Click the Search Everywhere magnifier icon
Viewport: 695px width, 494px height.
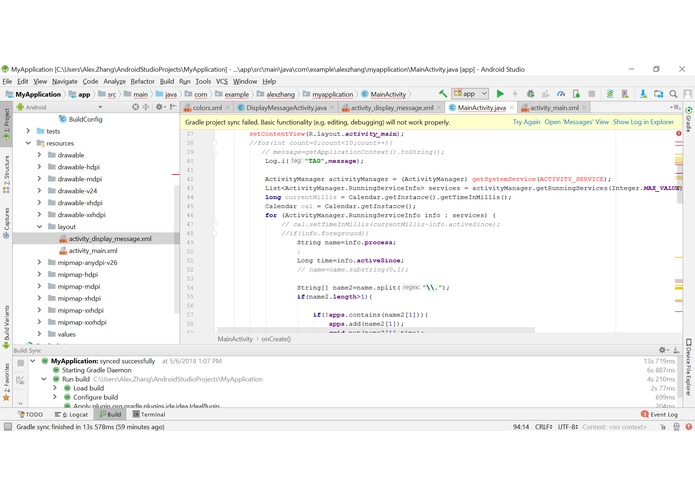[673, 94]
